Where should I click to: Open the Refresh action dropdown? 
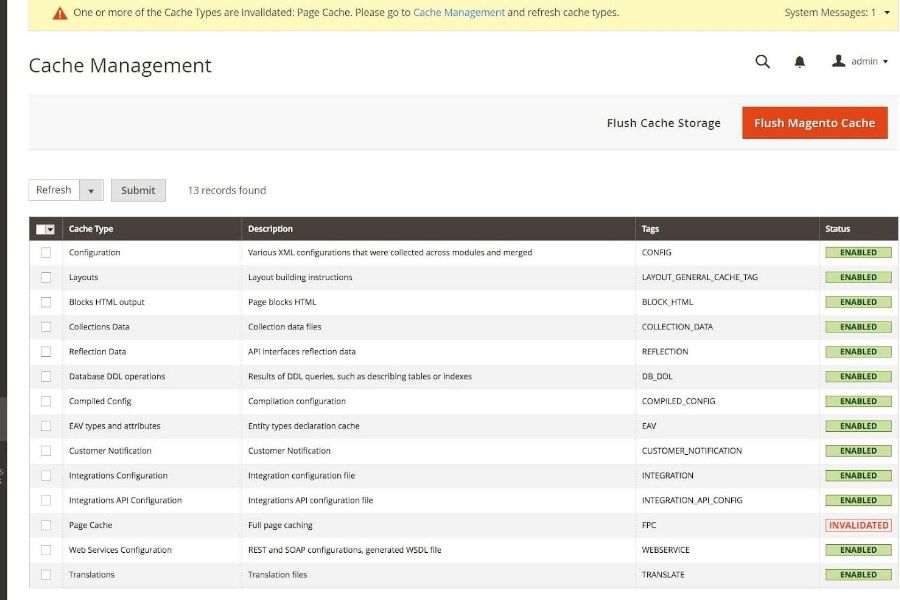point(91,191)
